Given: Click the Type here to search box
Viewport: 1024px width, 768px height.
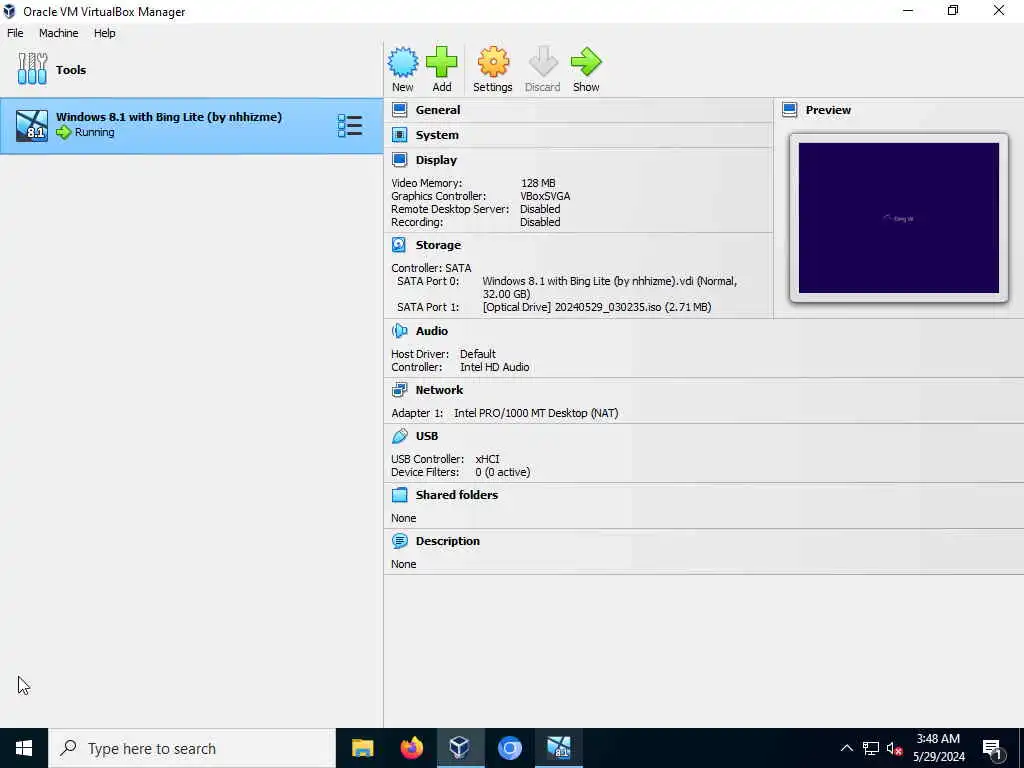Looking at the screenshot, I should pos(192,748).
